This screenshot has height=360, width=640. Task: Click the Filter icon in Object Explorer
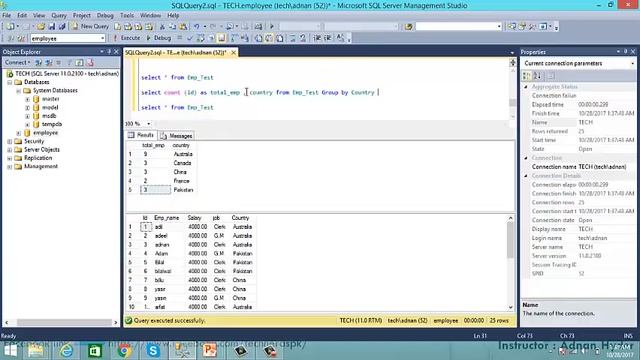[69, 62]
